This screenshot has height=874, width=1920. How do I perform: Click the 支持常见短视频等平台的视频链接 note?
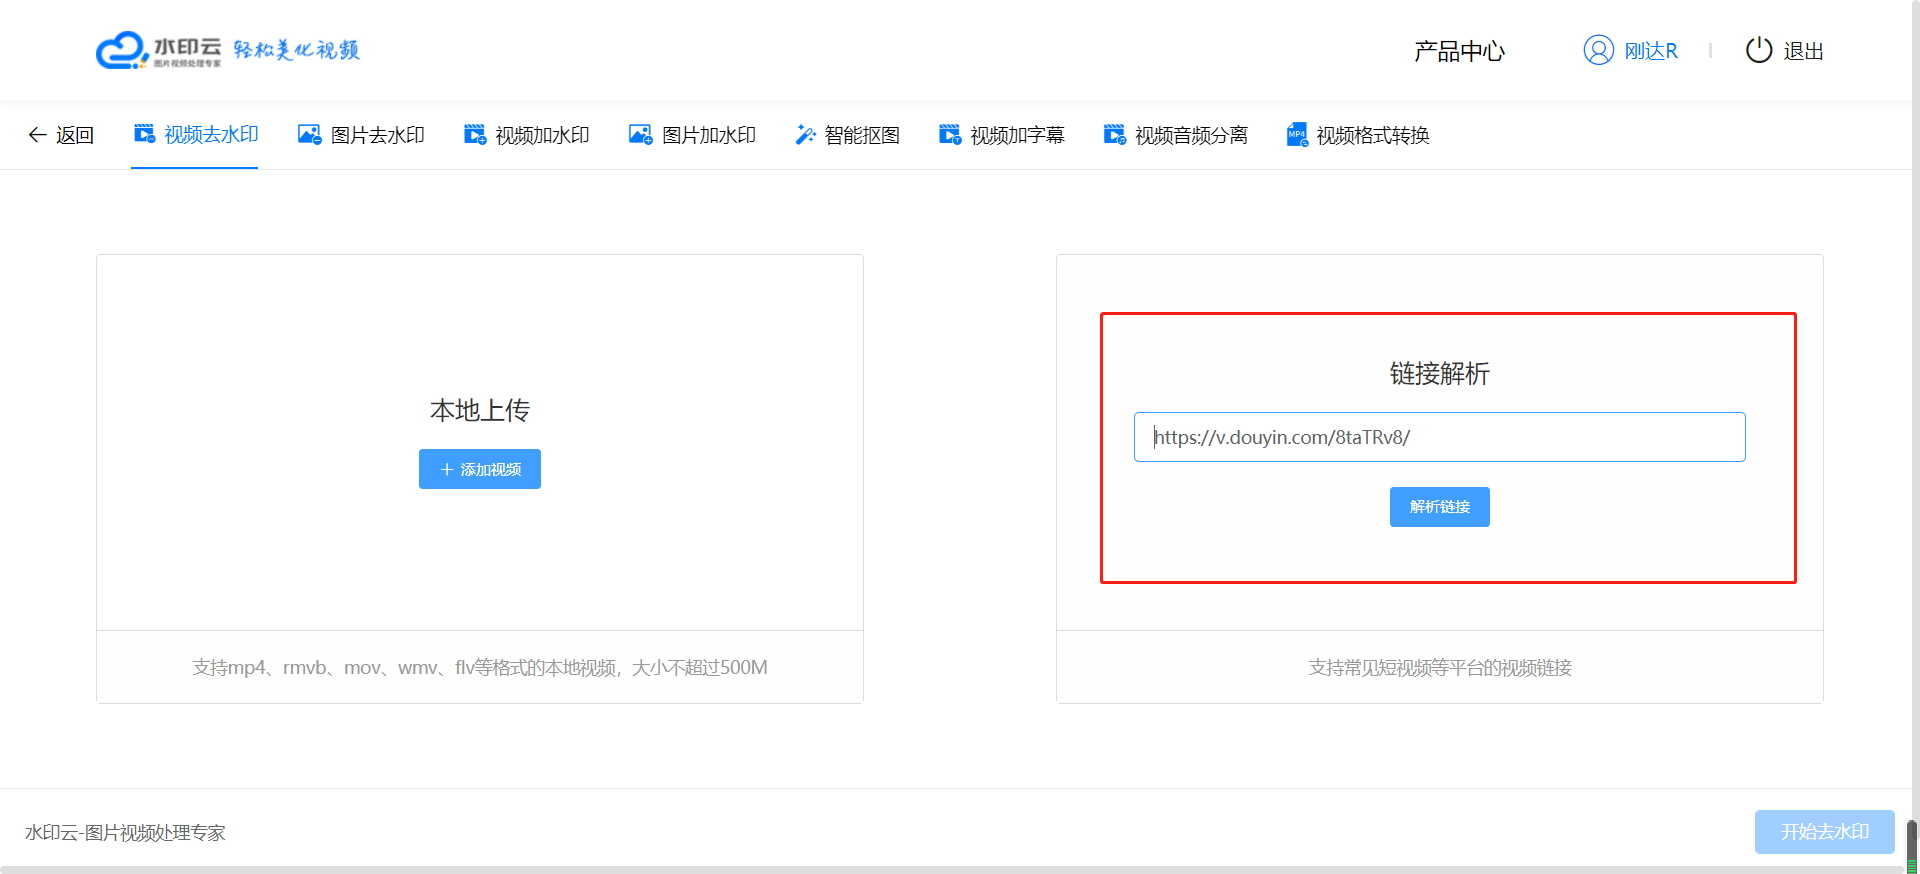coord(1440,667)
